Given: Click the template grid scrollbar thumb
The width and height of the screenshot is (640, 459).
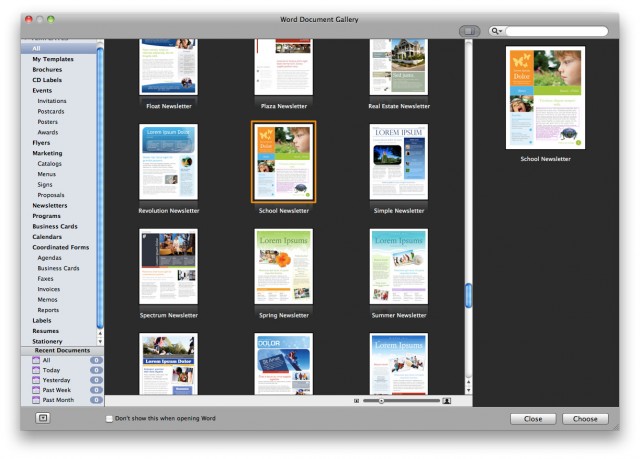Looking at the screenshot, I should 469,295.
